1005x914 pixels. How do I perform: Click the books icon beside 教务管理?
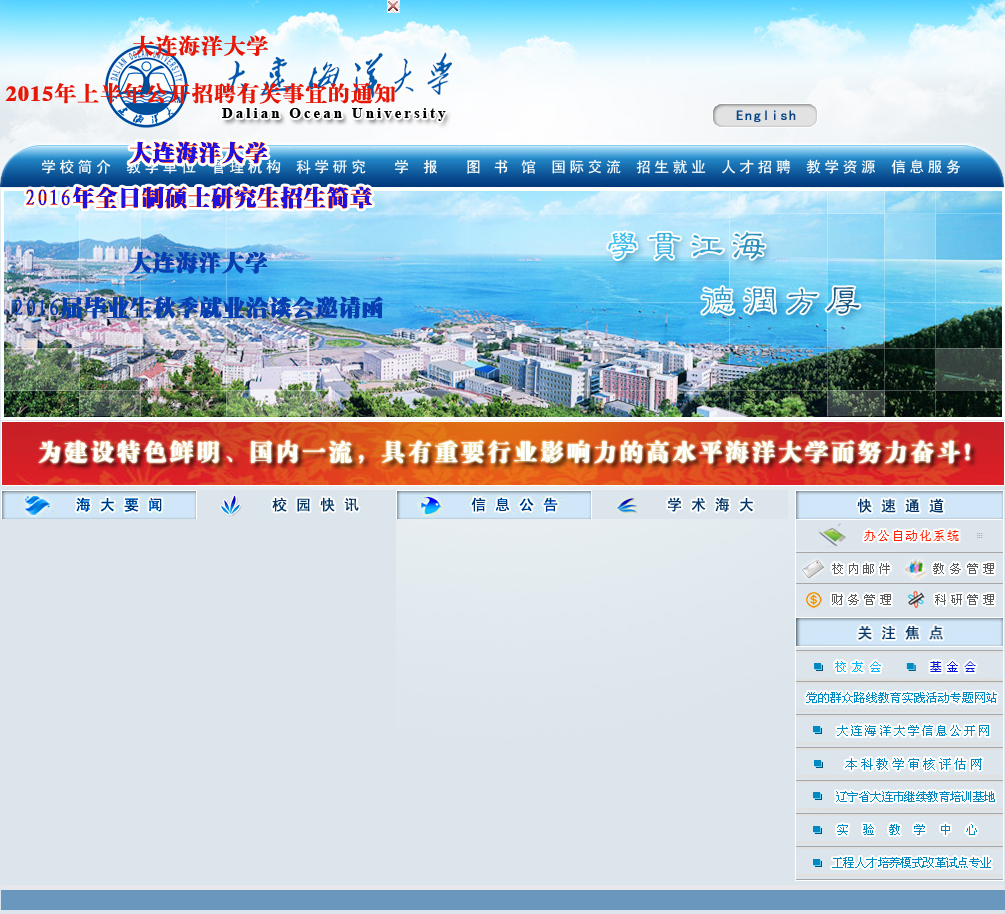915,569
